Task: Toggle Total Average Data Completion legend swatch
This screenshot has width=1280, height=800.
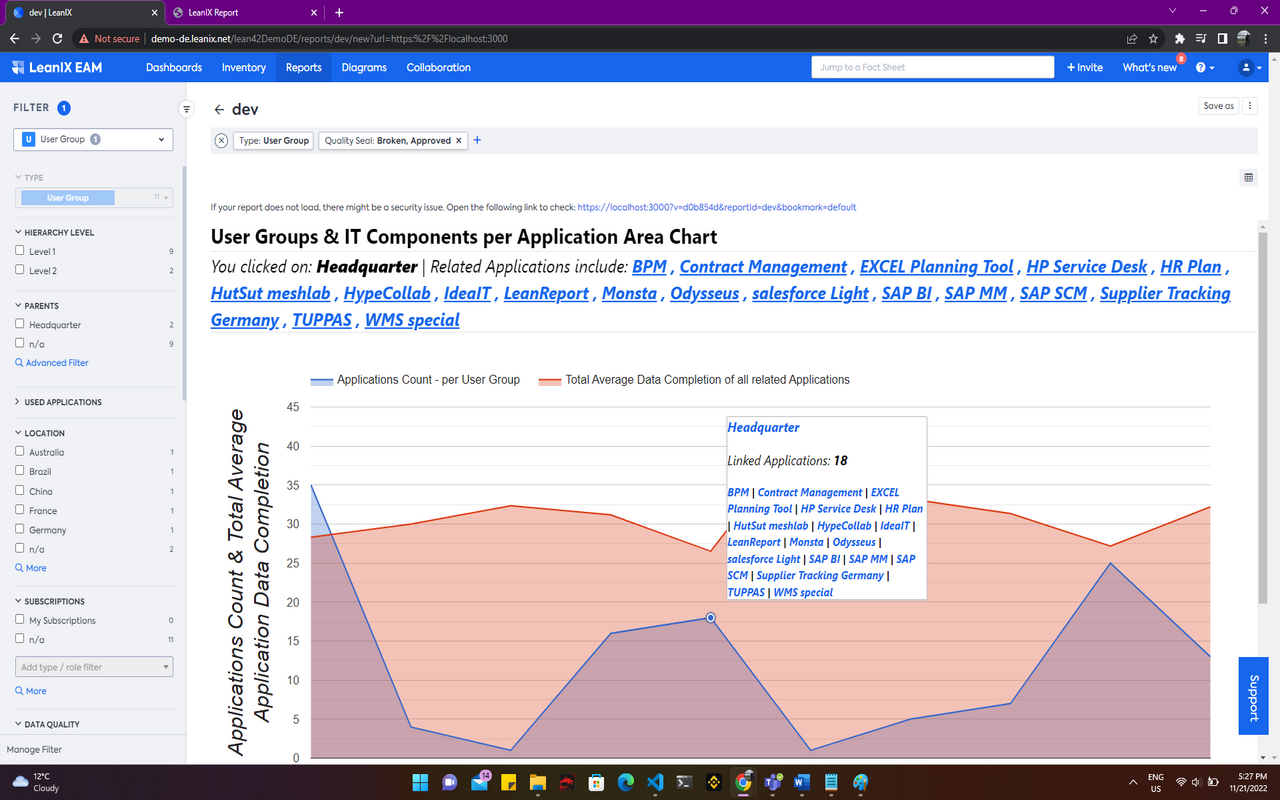Action: [x=549, y=380]
